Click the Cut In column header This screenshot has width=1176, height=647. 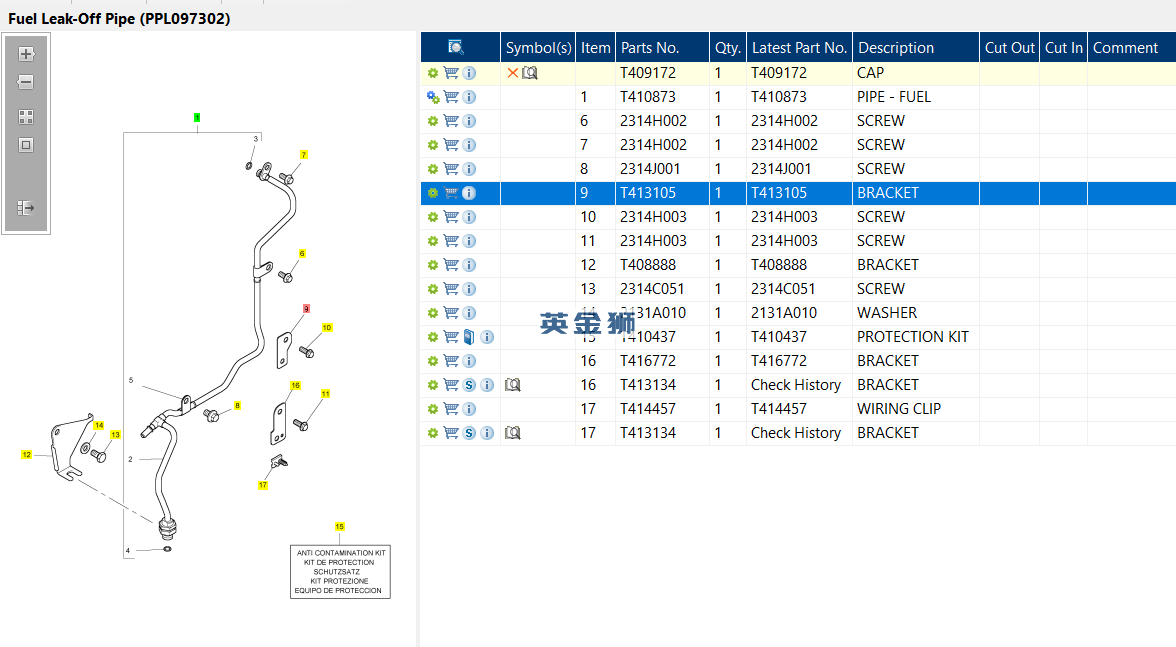click(1064, 47)
